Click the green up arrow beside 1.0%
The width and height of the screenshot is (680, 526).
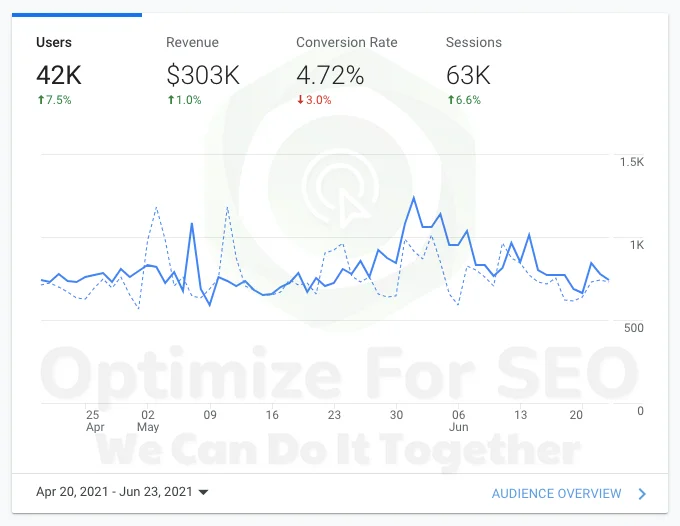point(171,100)
